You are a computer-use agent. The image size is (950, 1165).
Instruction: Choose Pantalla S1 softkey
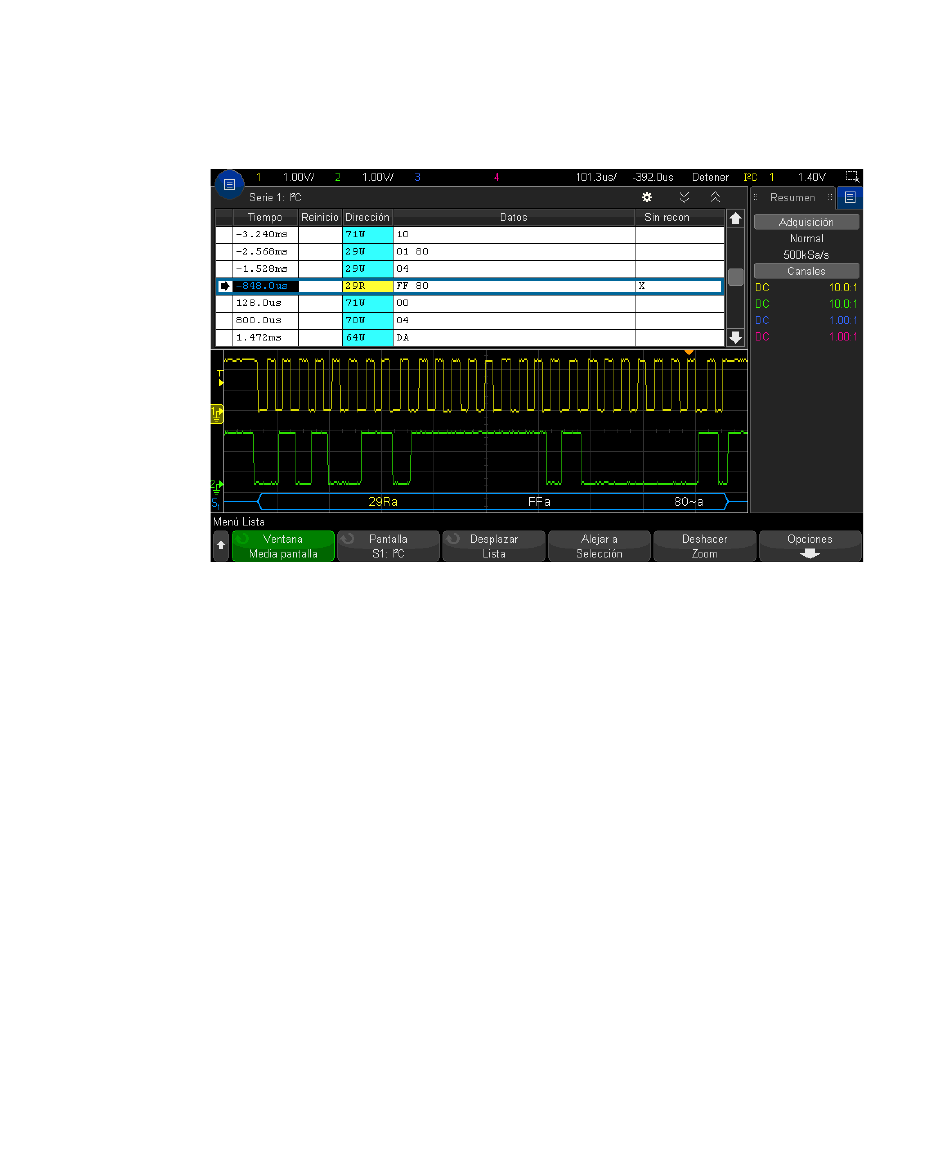tap(388, 546)
